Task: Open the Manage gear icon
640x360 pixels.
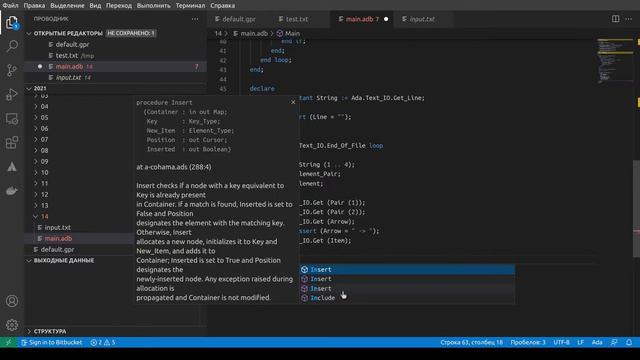Action: pos(12,325)
